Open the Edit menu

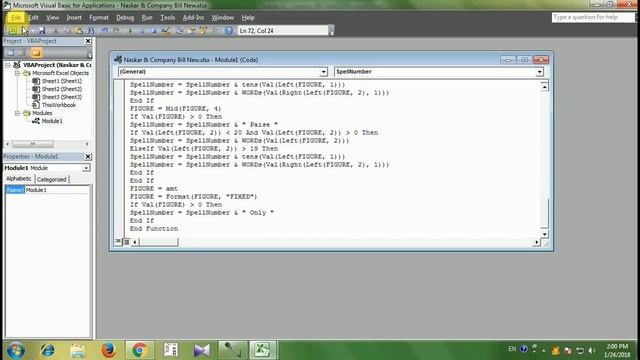tap(33, 18)
